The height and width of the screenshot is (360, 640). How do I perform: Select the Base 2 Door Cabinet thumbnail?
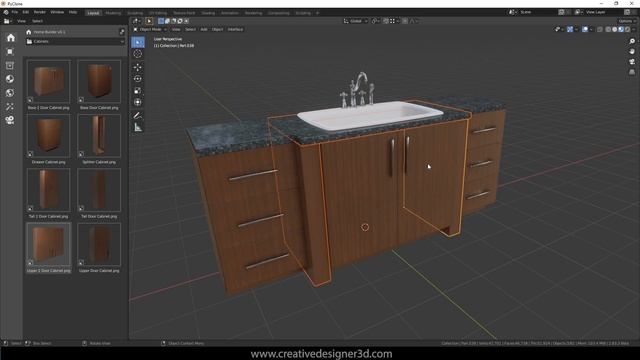[49, 82]
